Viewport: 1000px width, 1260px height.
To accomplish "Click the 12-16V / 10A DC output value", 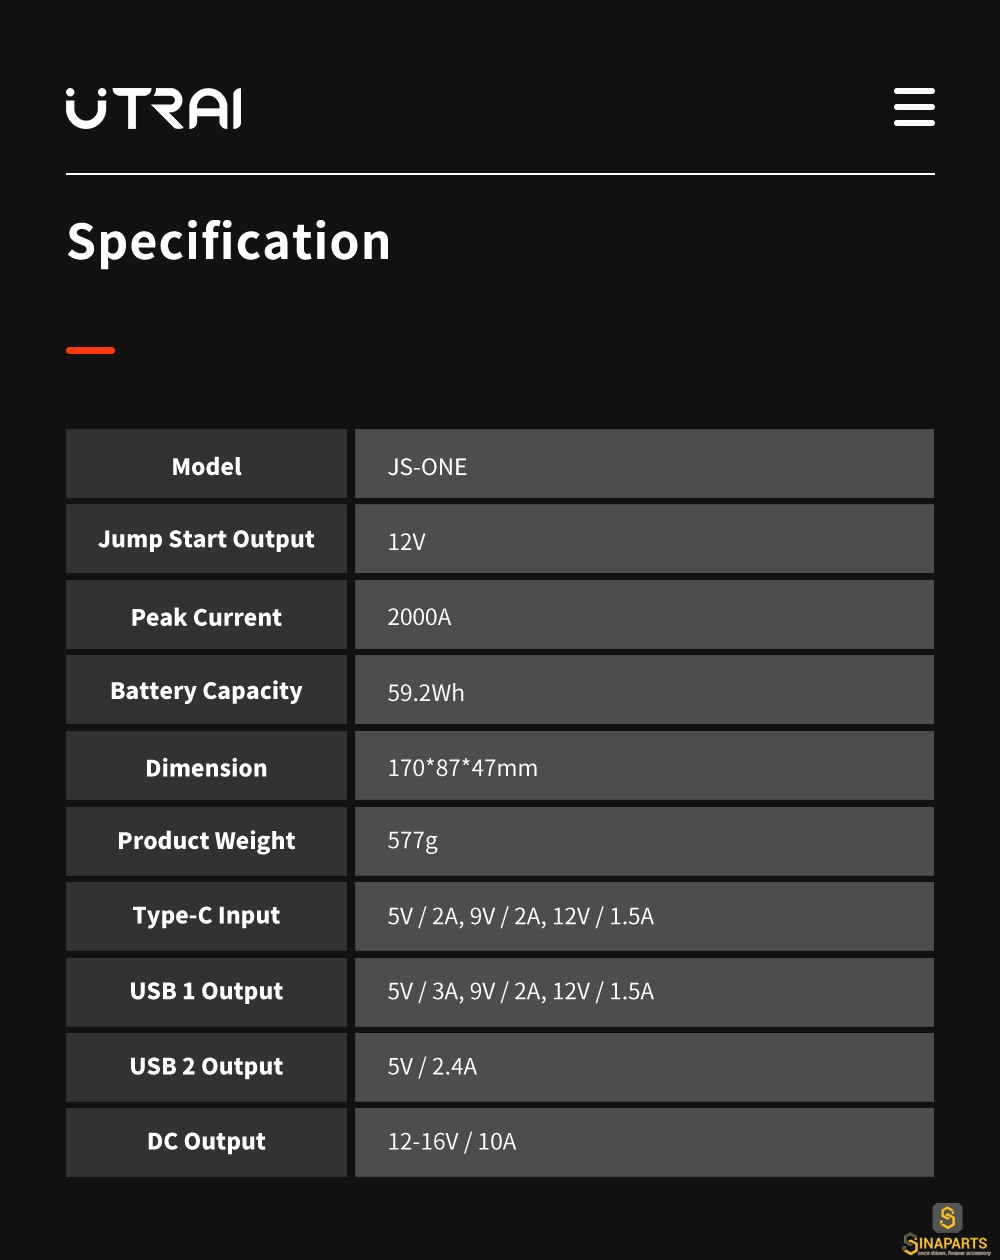I will pyautogui.click(x=452, y=1142).
